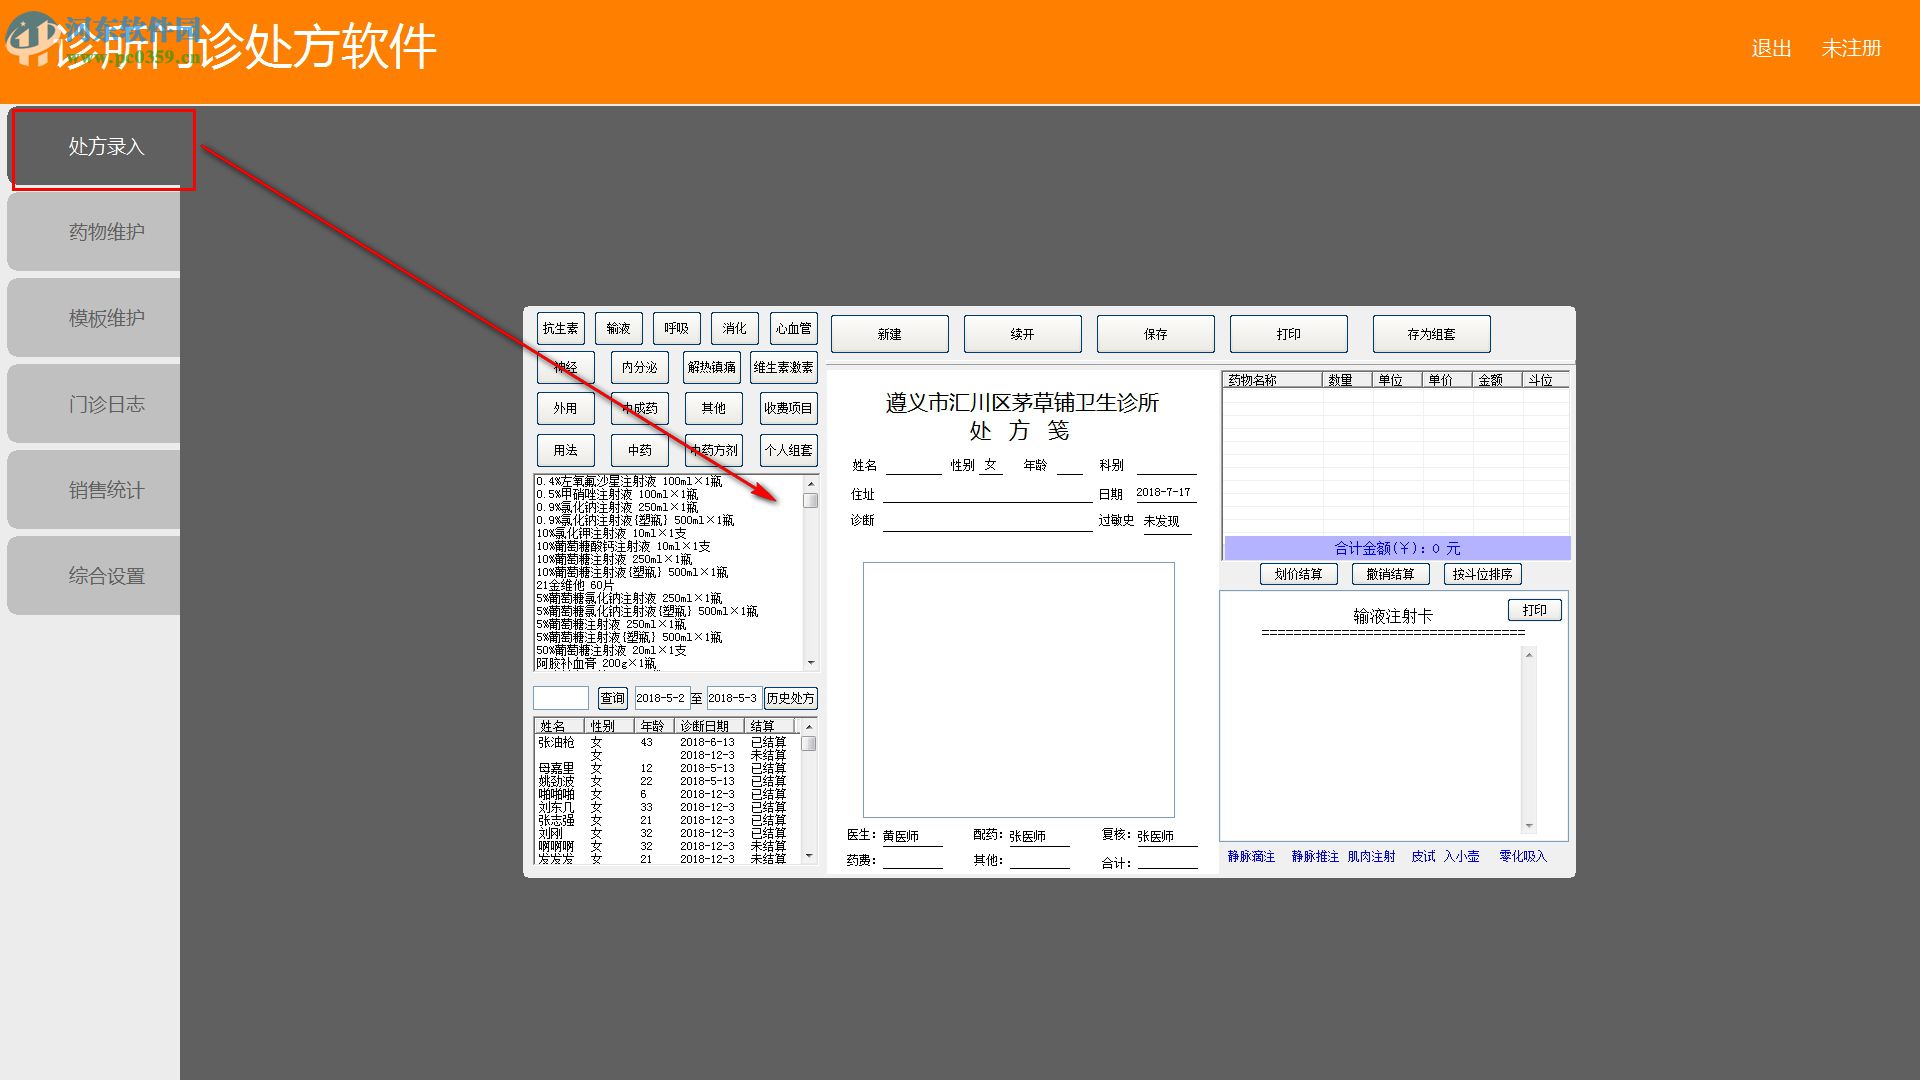Click 存为组套 button
This screenshot has width=1920, height=1080.
pyautogui.click(x=1431, y=334)
